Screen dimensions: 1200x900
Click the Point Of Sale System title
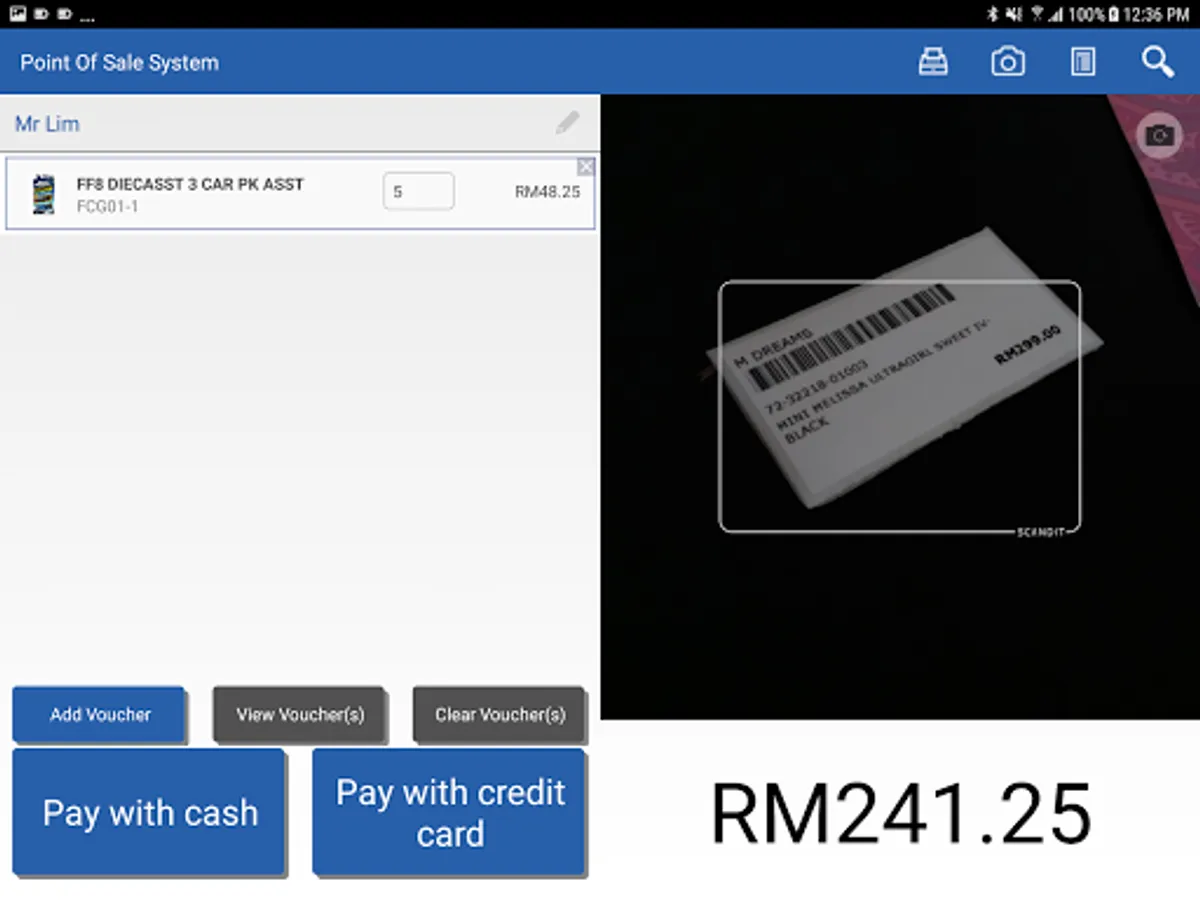pos(119,62)
